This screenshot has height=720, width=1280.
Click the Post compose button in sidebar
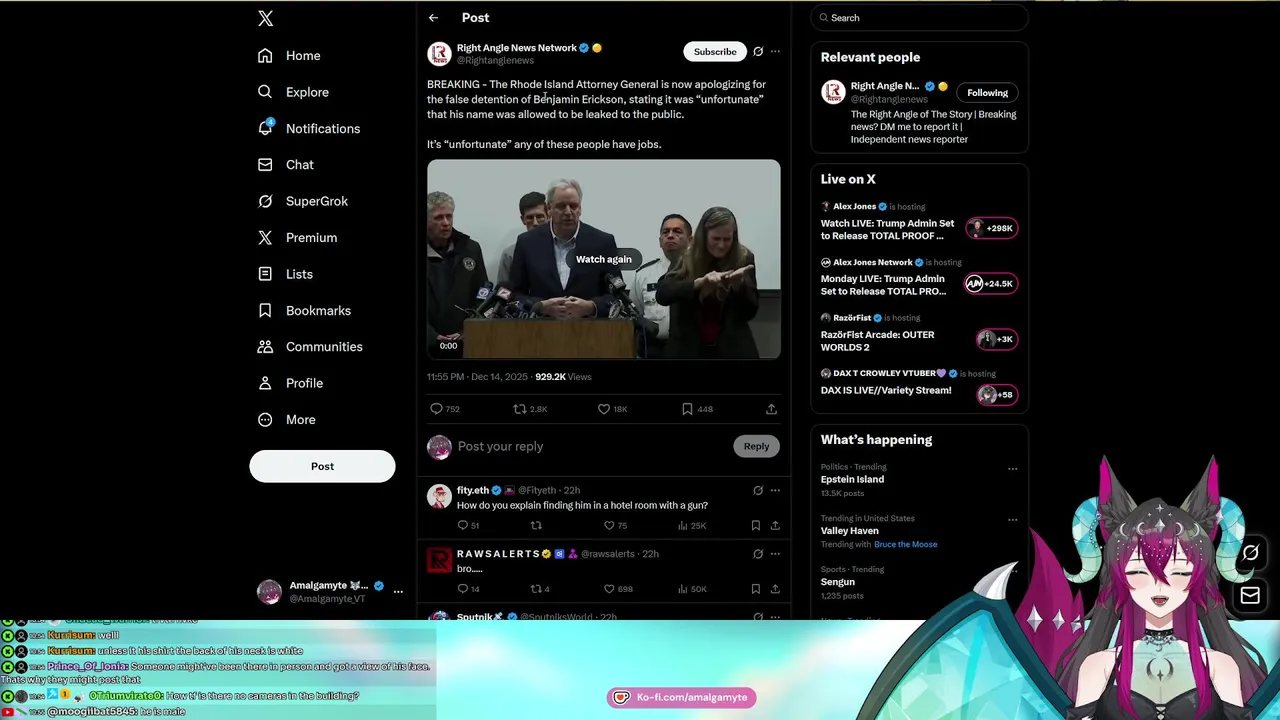pos(322,466)
